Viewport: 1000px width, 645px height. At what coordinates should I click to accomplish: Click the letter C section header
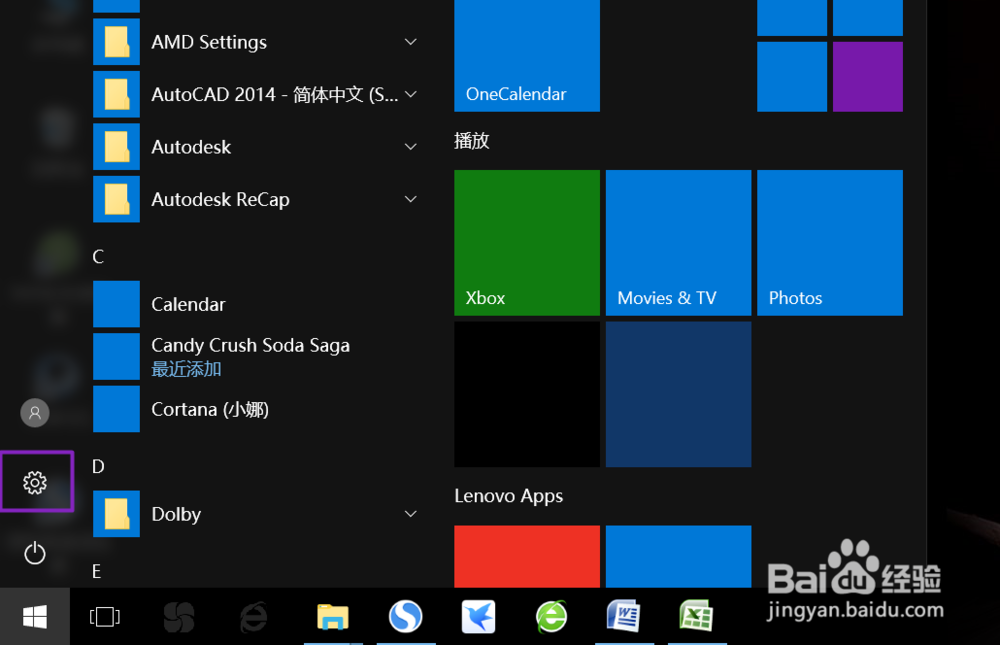pos(98,256)
